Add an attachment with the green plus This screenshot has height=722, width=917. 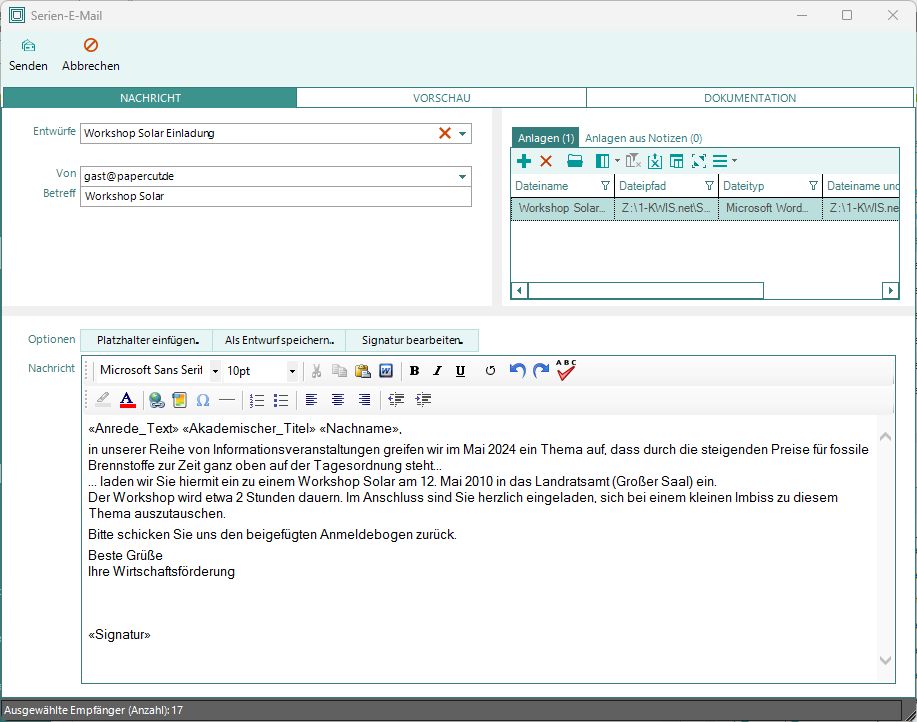pyautogui.click(x=524, y=161)
